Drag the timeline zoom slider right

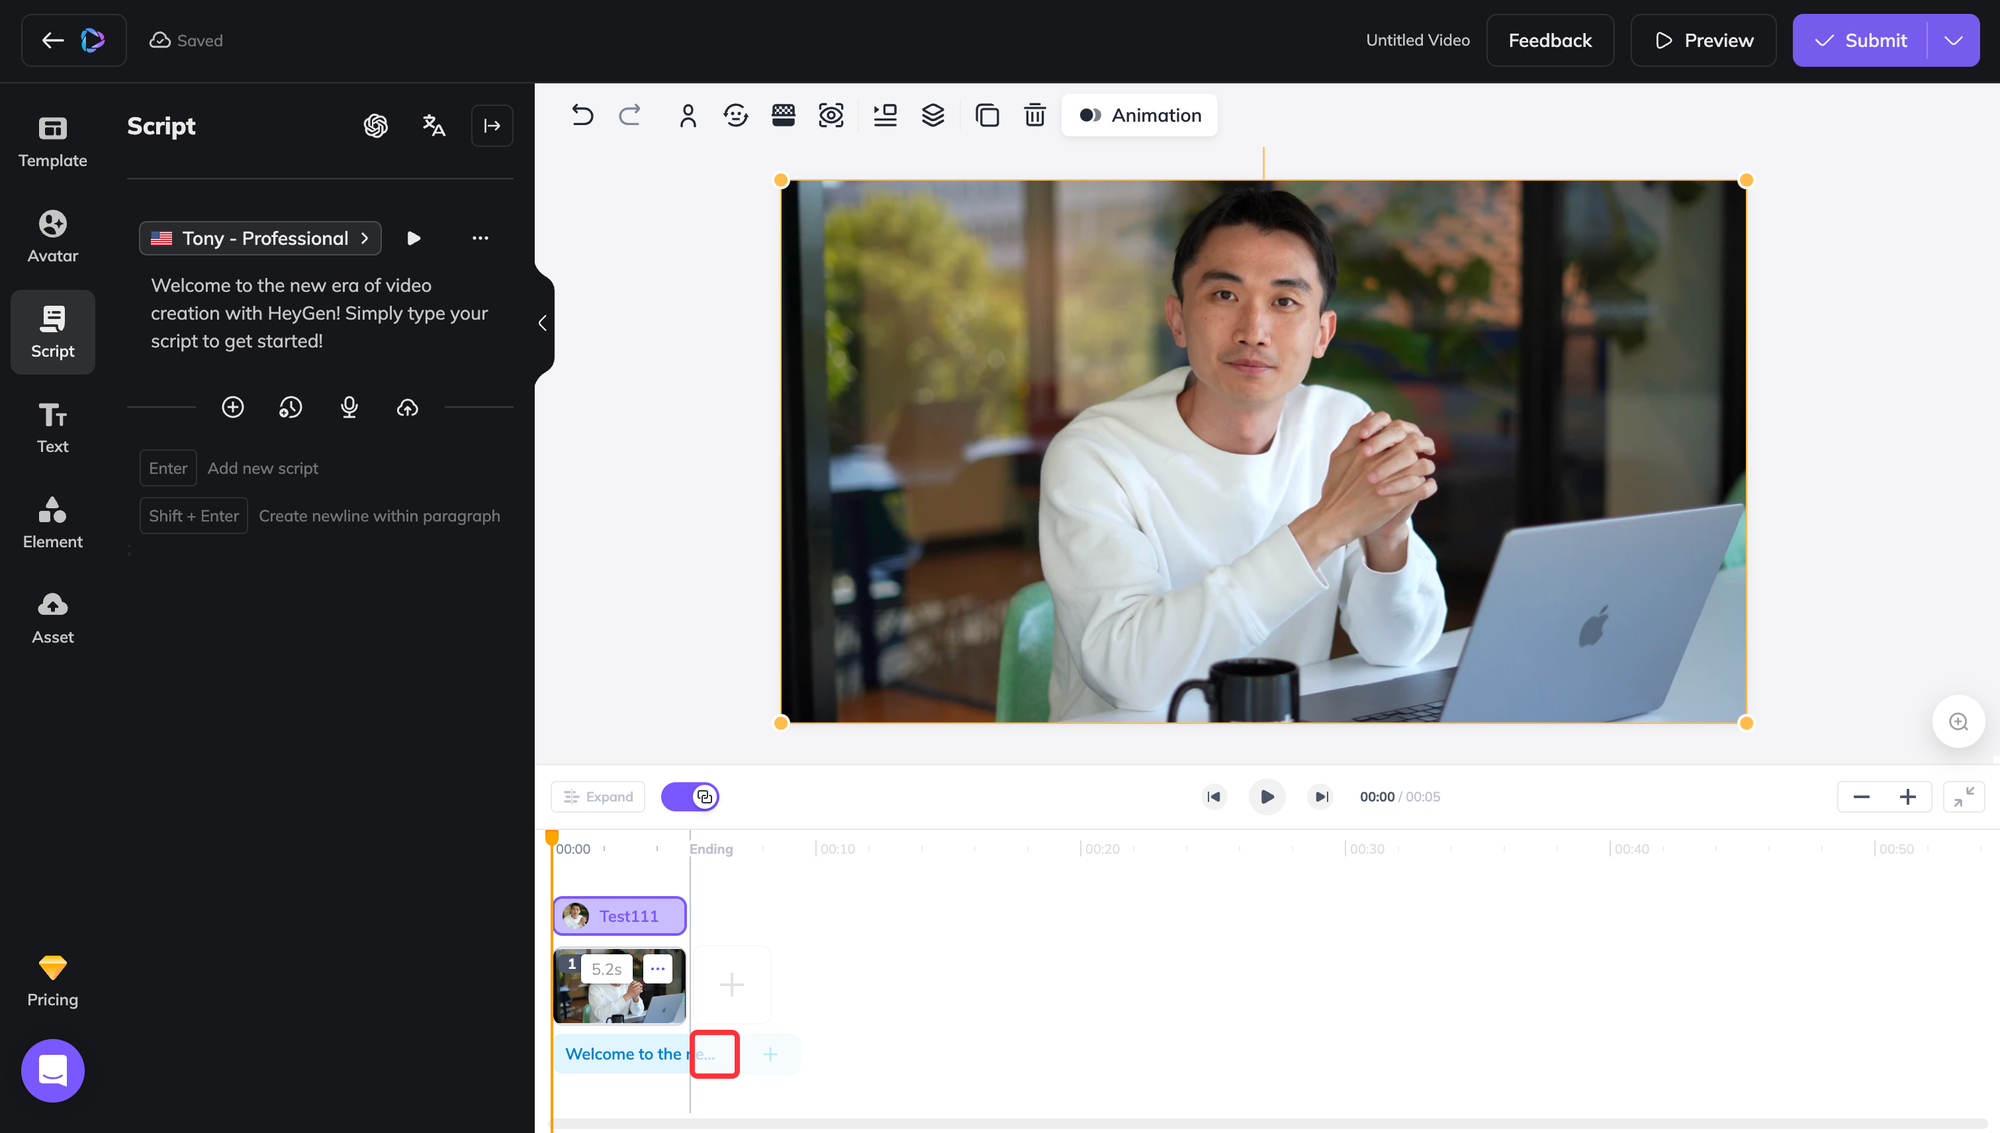[x=1908, y=797]
